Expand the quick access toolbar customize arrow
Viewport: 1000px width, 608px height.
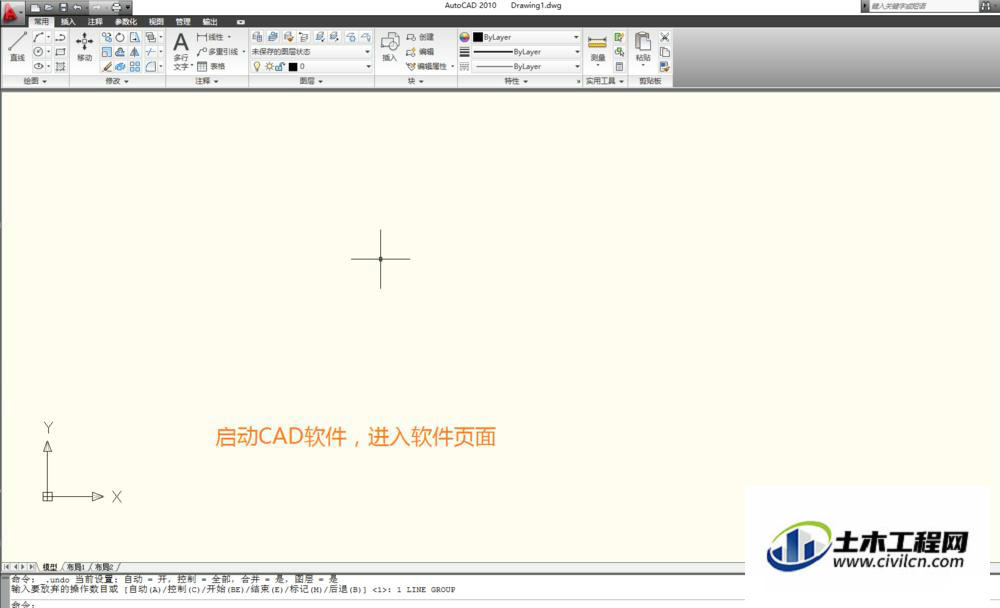128,8
